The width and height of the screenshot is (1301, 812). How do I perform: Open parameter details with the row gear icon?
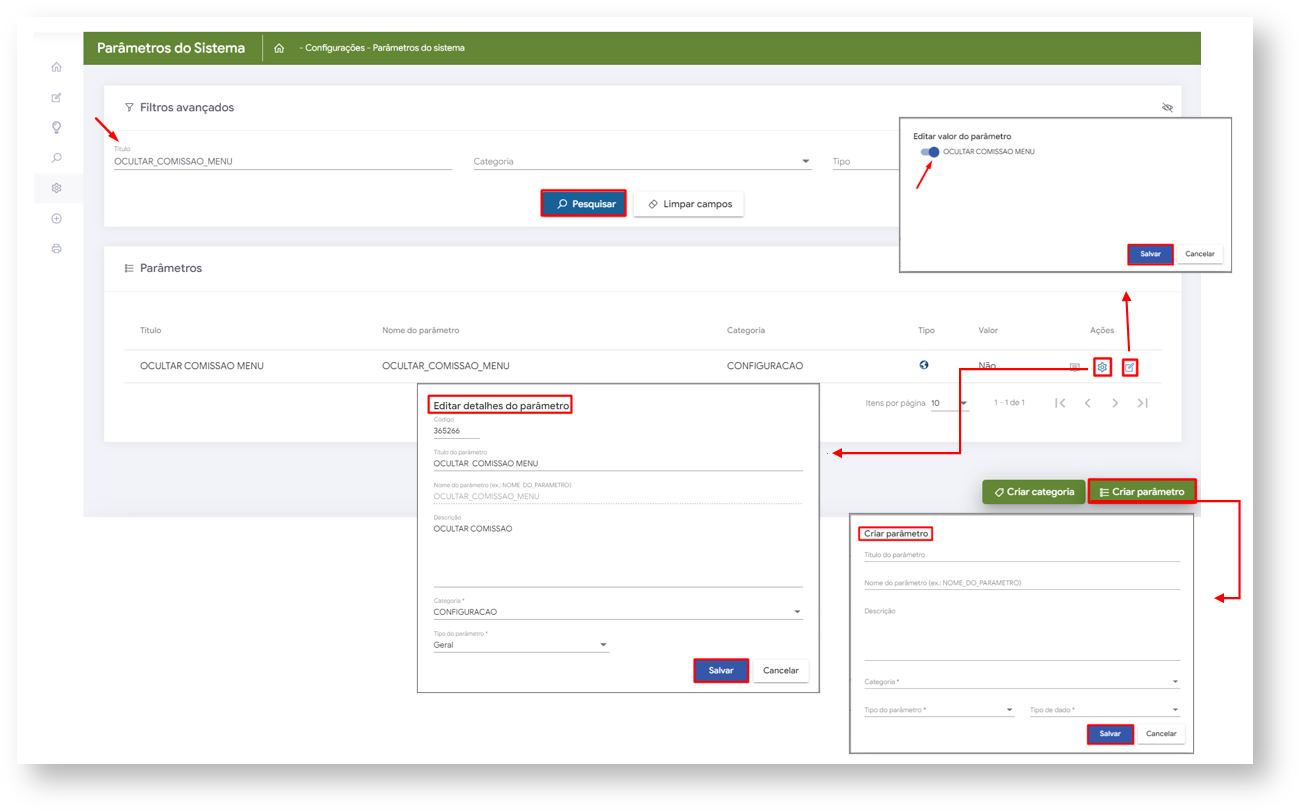pos(1102,367)
